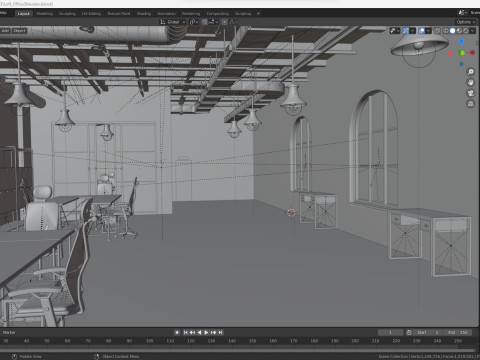
Task: Click the negative X axis gizmo dot
Action: tap(450, 53)
